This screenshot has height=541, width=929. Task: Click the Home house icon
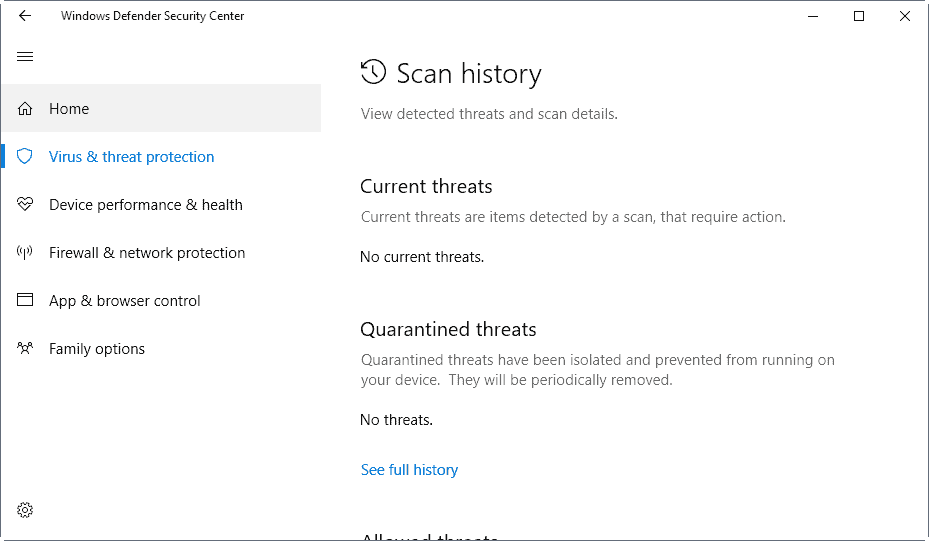click(25, 108)
